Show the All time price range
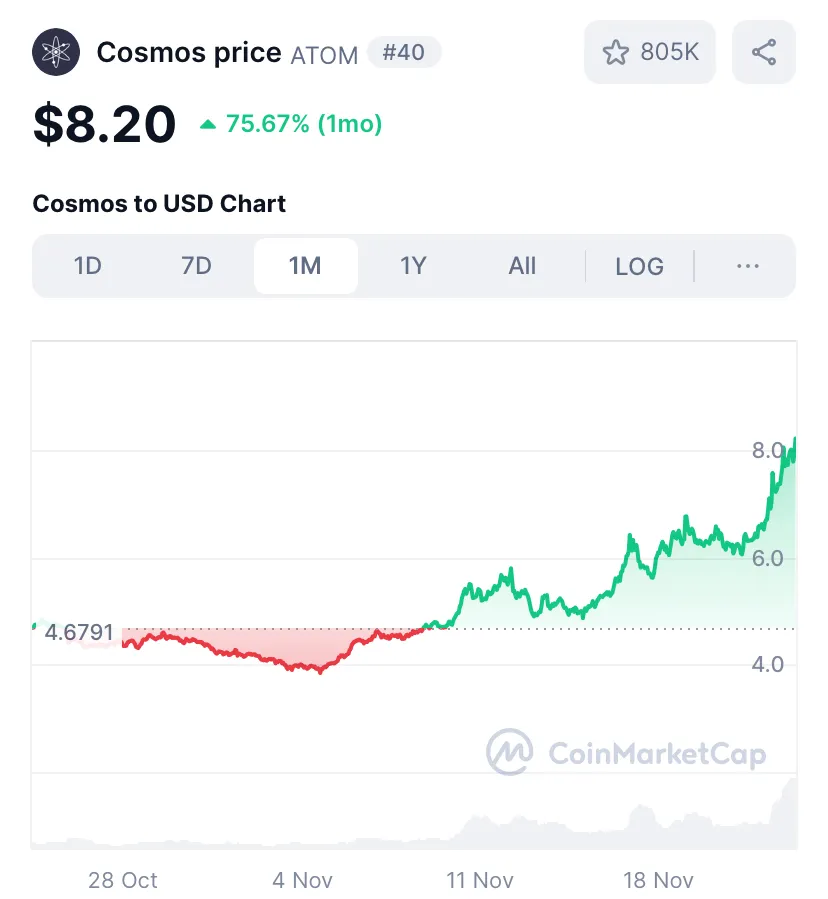Image resolution: width=828 pixels, height=899 pixels. pos(522,266)
